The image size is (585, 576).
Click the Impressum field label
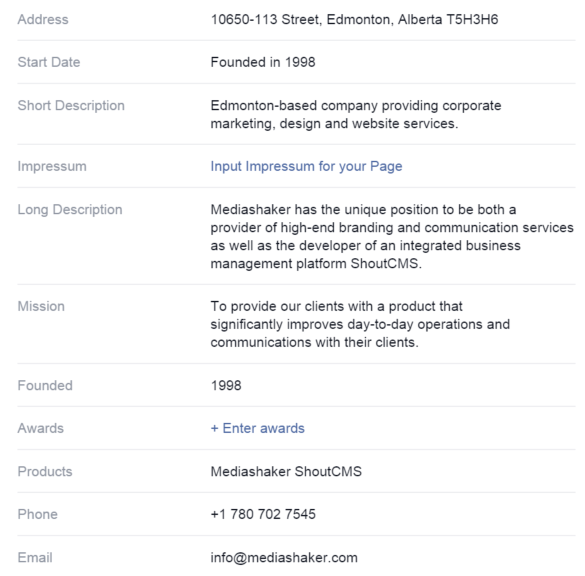click(x=52, y=166)
